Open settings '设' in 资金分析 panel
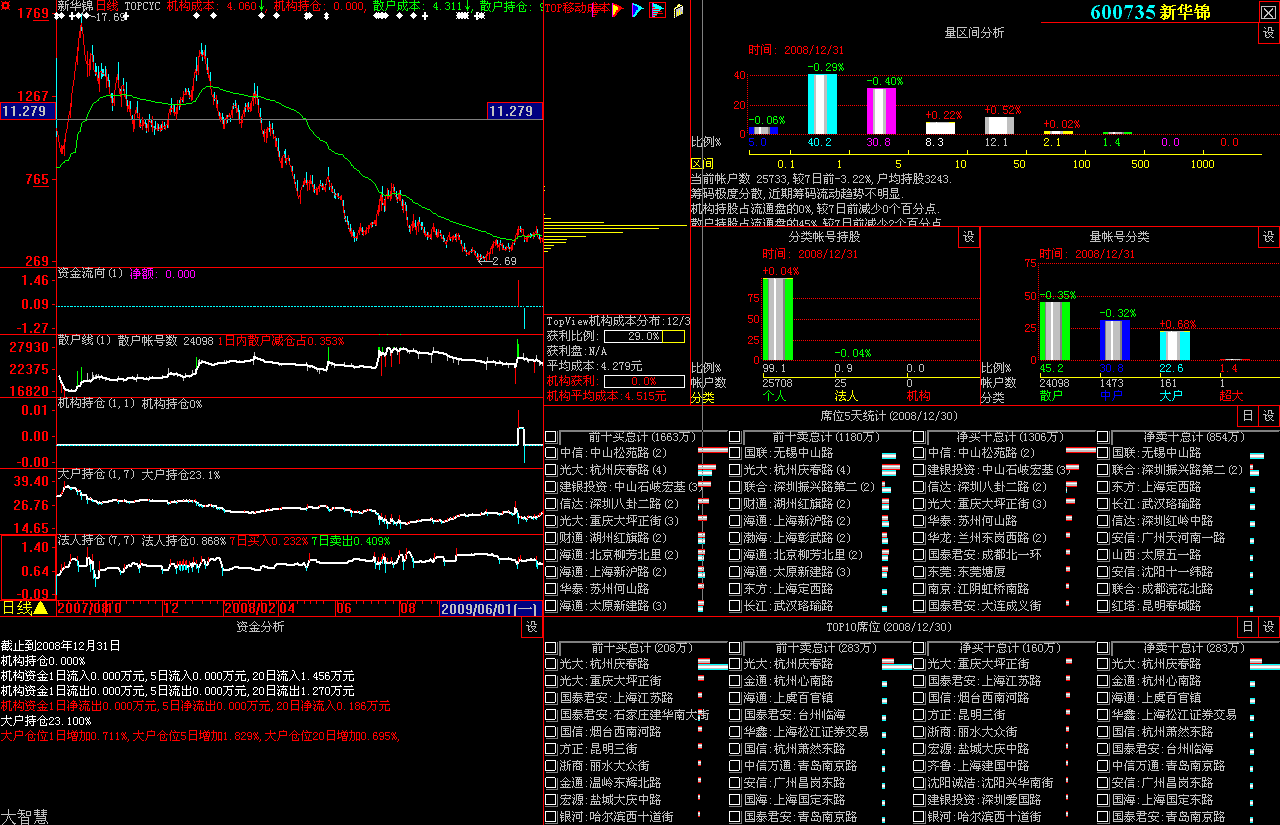This screenshot has height=825, width=1280. [532, 627]
